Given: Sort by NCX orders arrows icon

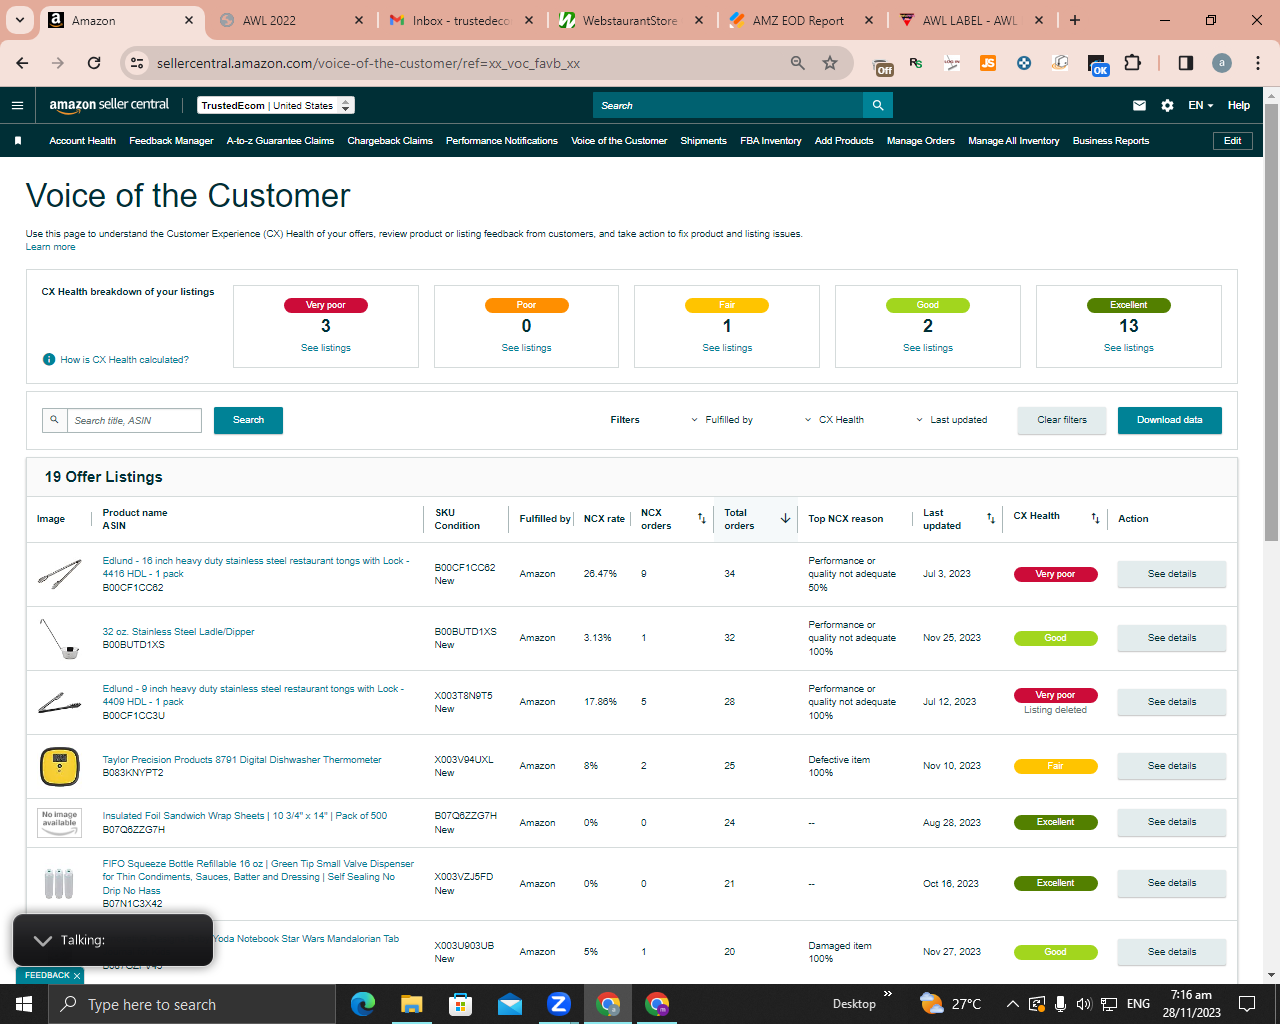Looking at the screenshot, I should coord(702,518).
